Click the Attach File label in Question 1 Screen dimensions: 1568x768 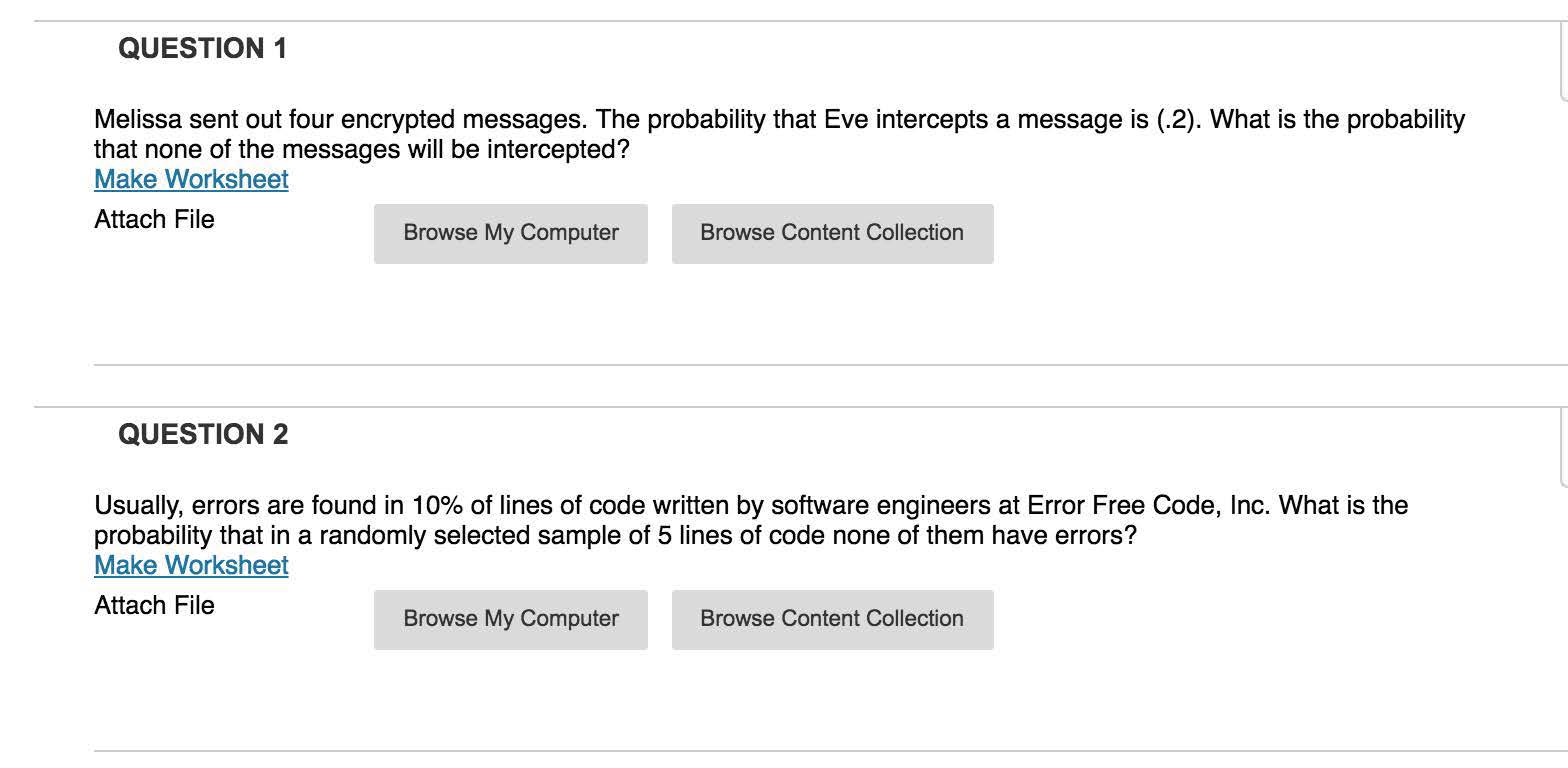[154, 220]
